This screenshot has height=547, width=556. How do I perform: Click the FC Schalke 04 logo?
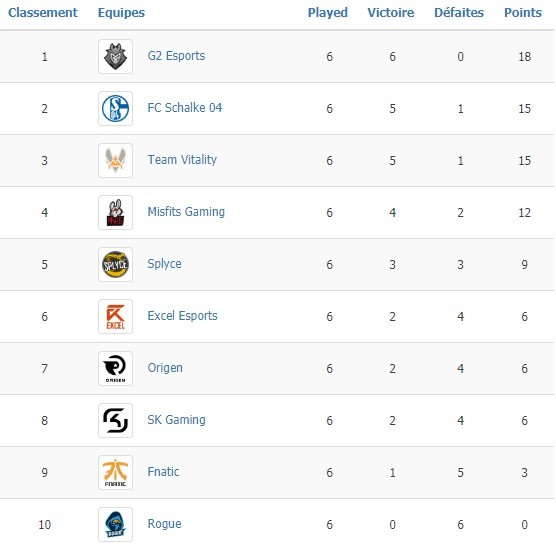[x=115, y=108]
